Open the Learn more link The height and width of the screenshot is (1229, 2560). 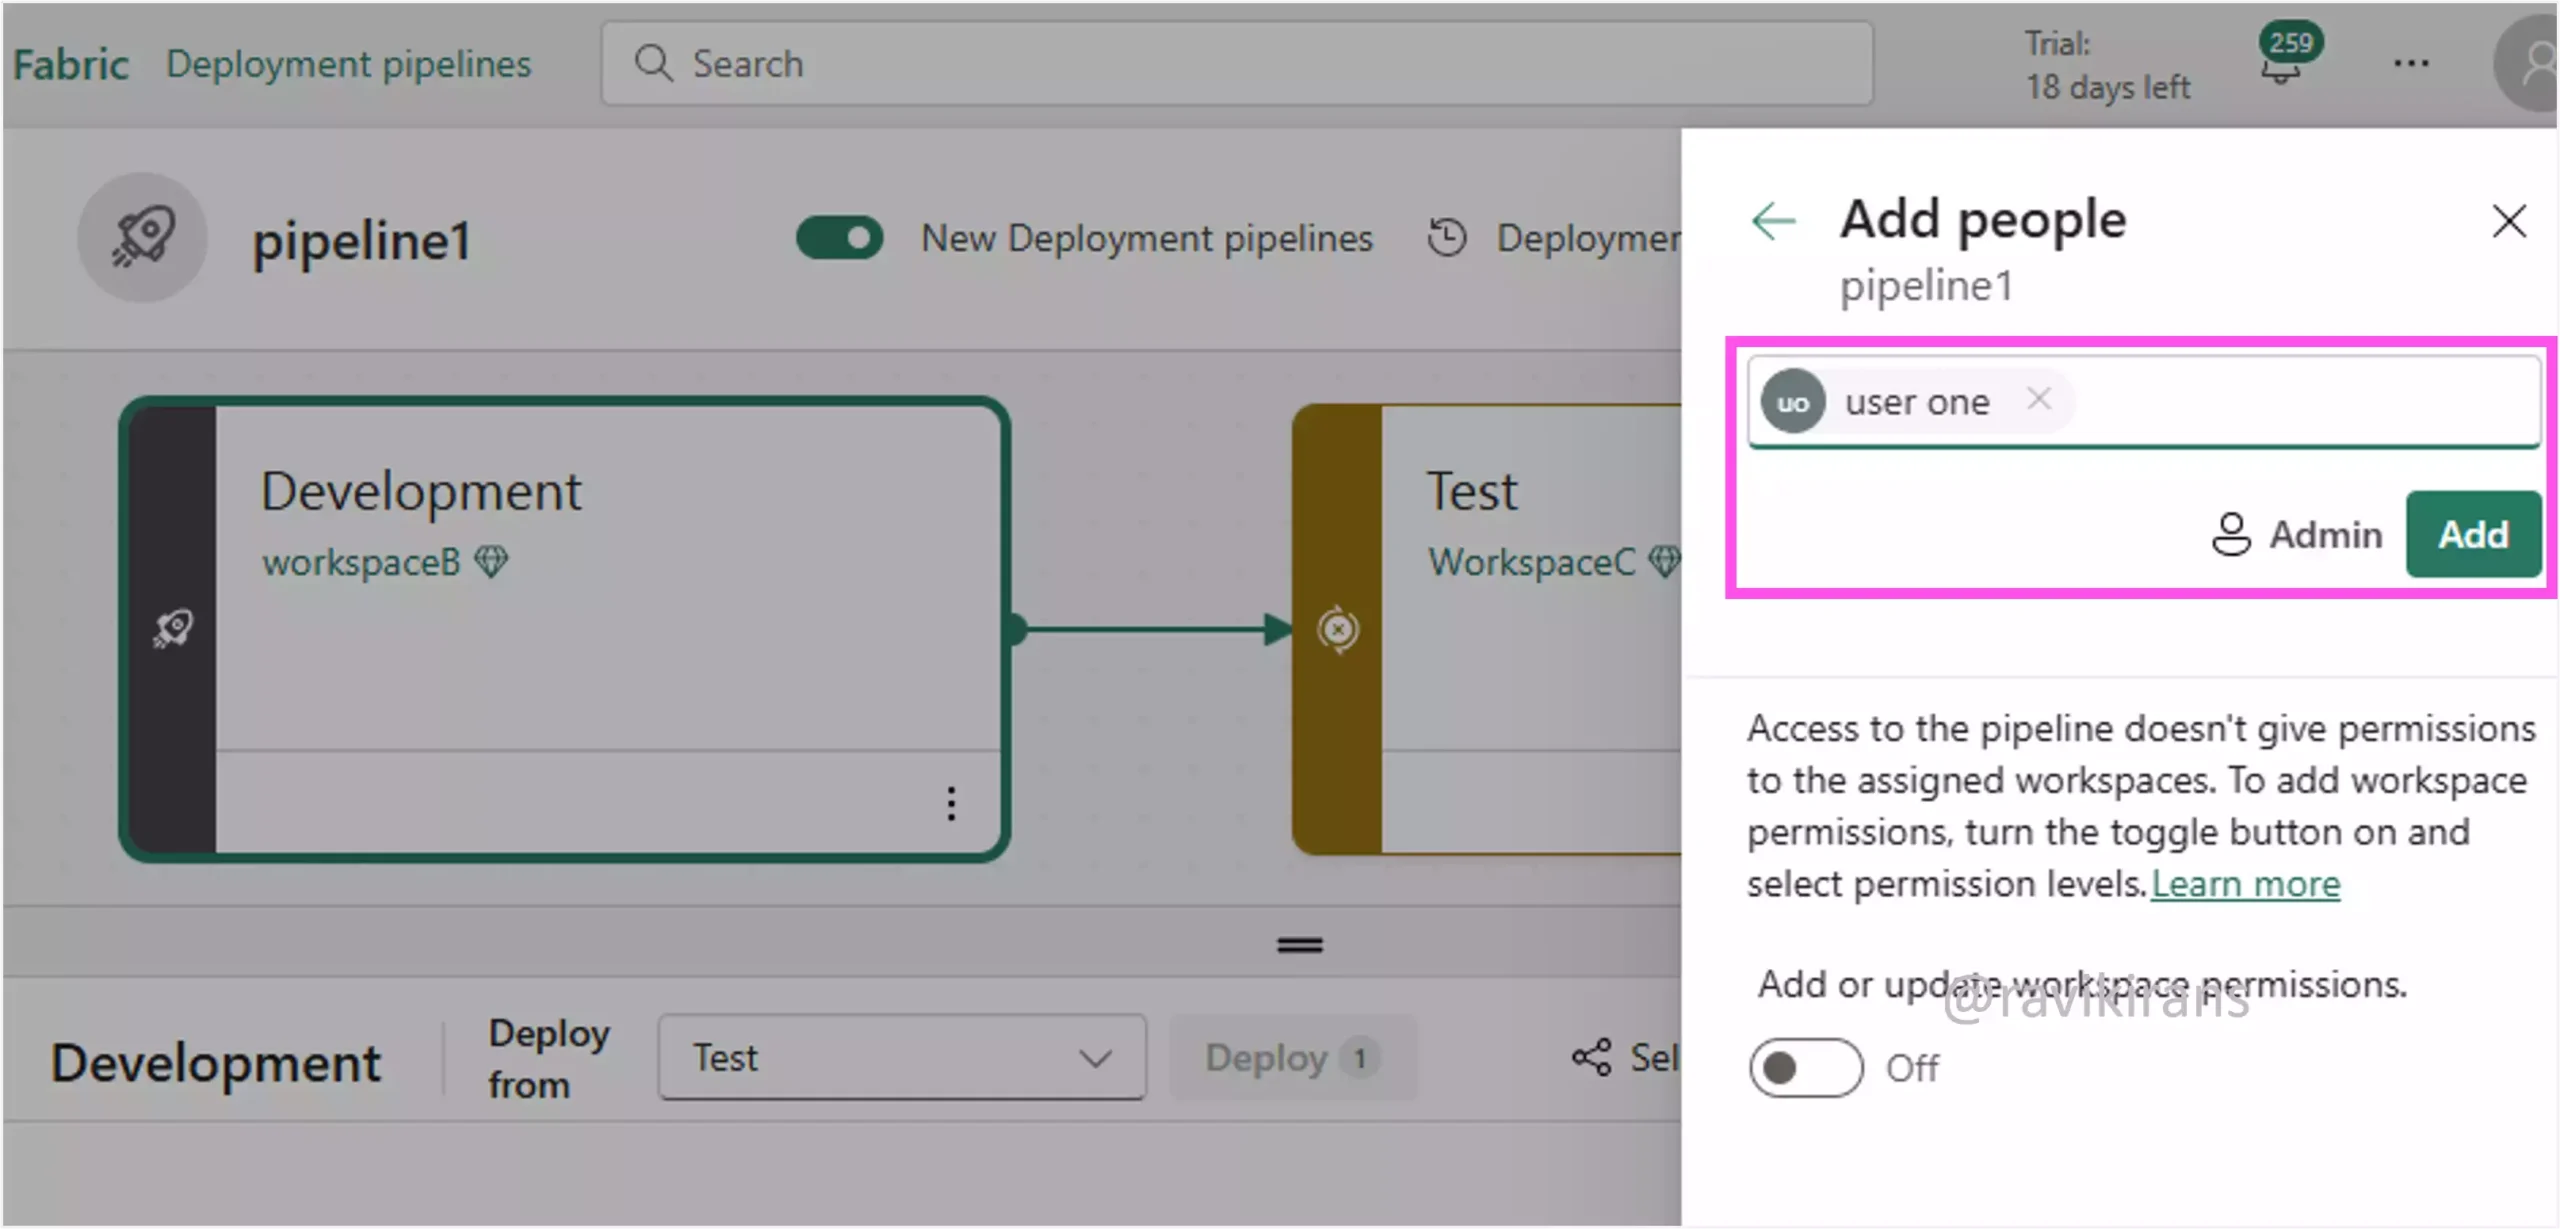point(2245,884)
